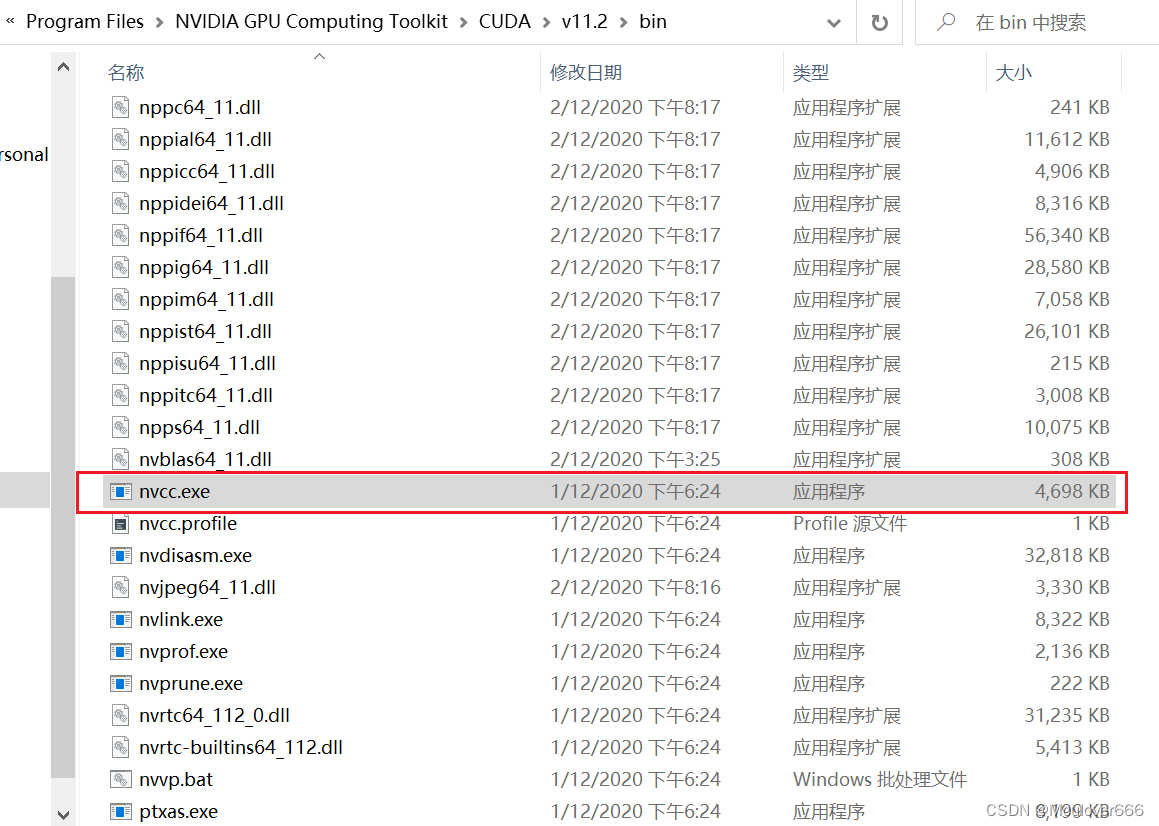Expand the arrow after CUDA breadcrumb
This screenshot has height=826, width=1159.
546,23
